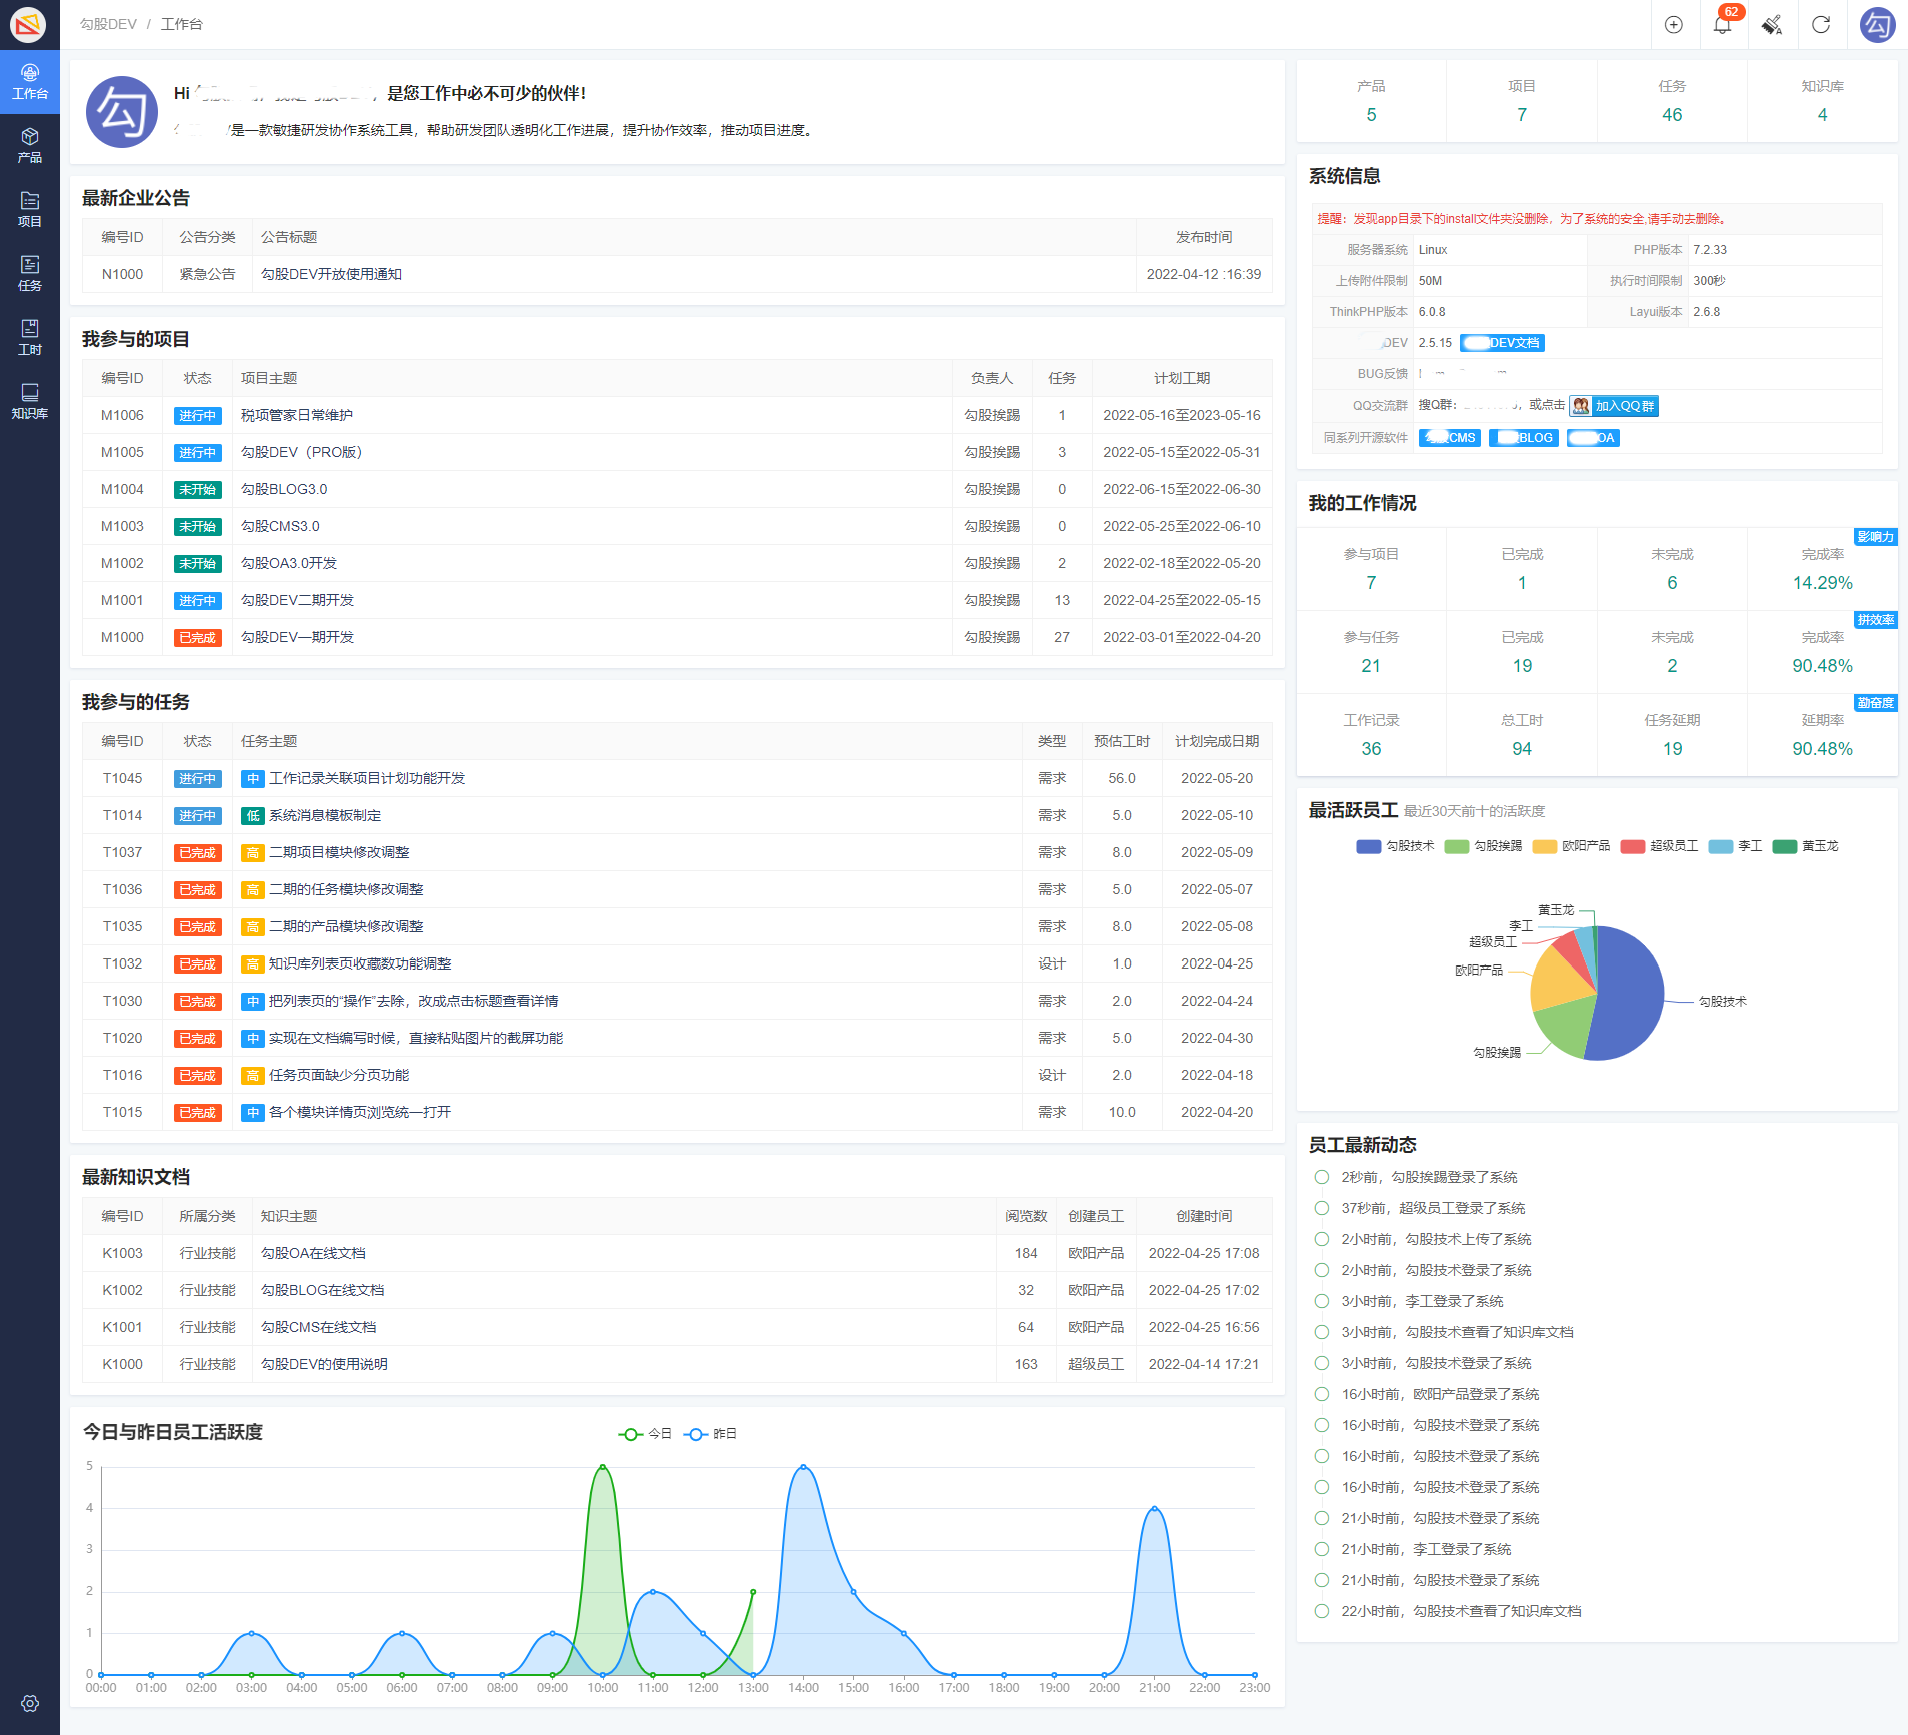Click the plus circle quick-add icon
1908x1735 pixels.
point(1674,24)
